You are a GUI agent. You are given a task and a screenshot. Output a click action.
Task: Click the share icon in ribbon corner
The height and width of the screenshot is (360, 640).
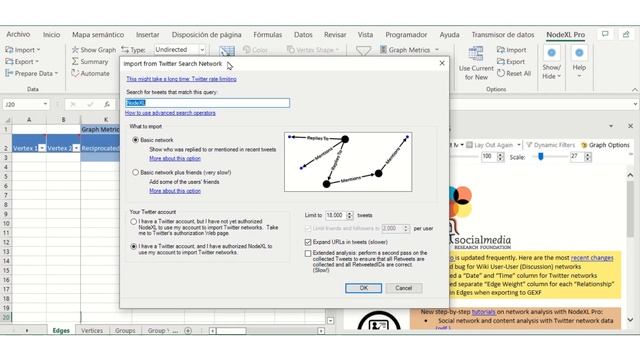coord(626,34)
